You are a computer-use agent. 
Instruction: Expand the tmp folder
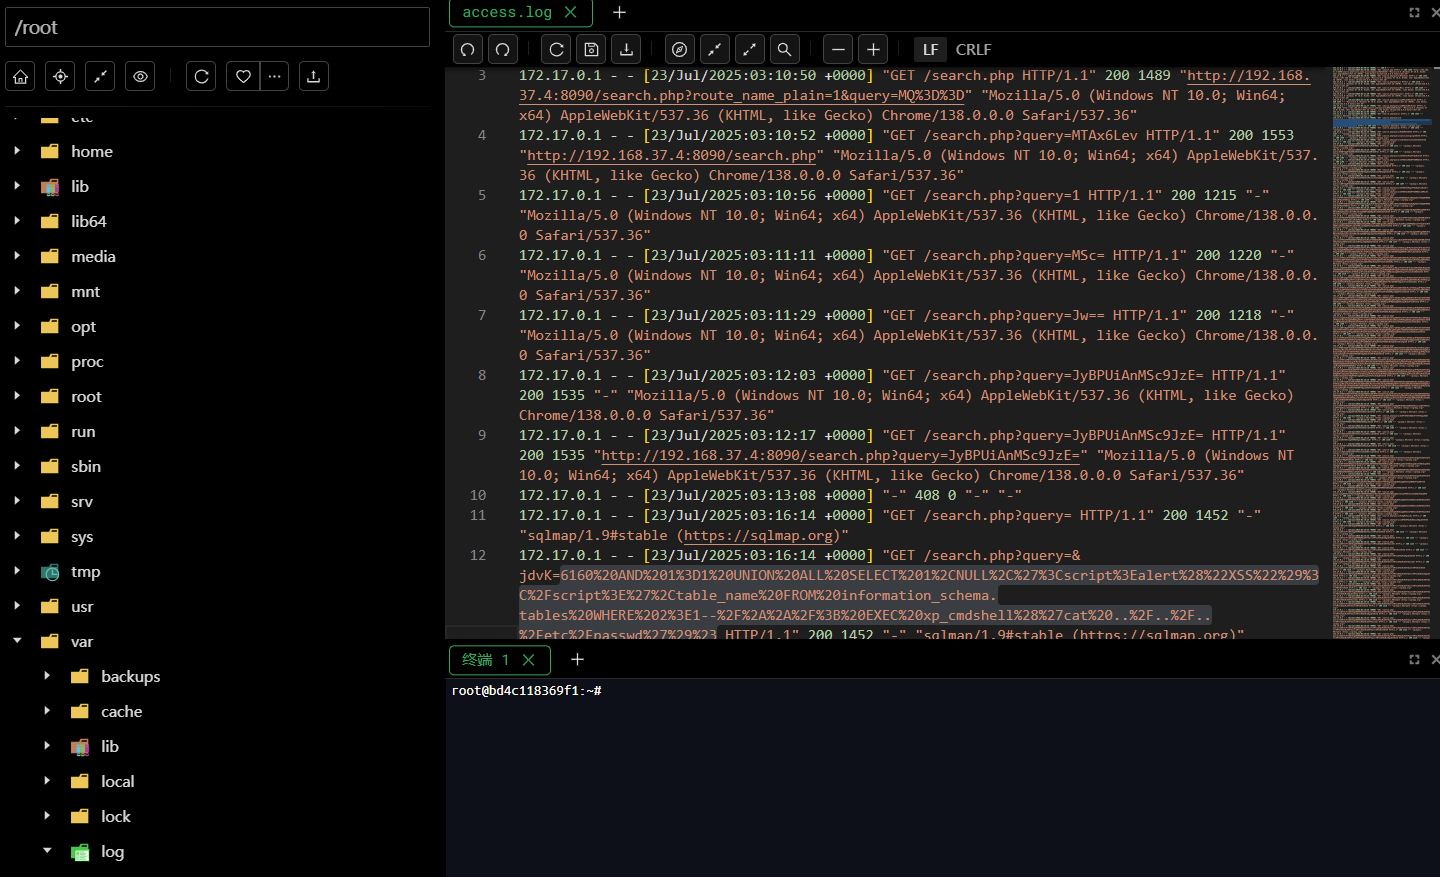(x=17, y=571)
